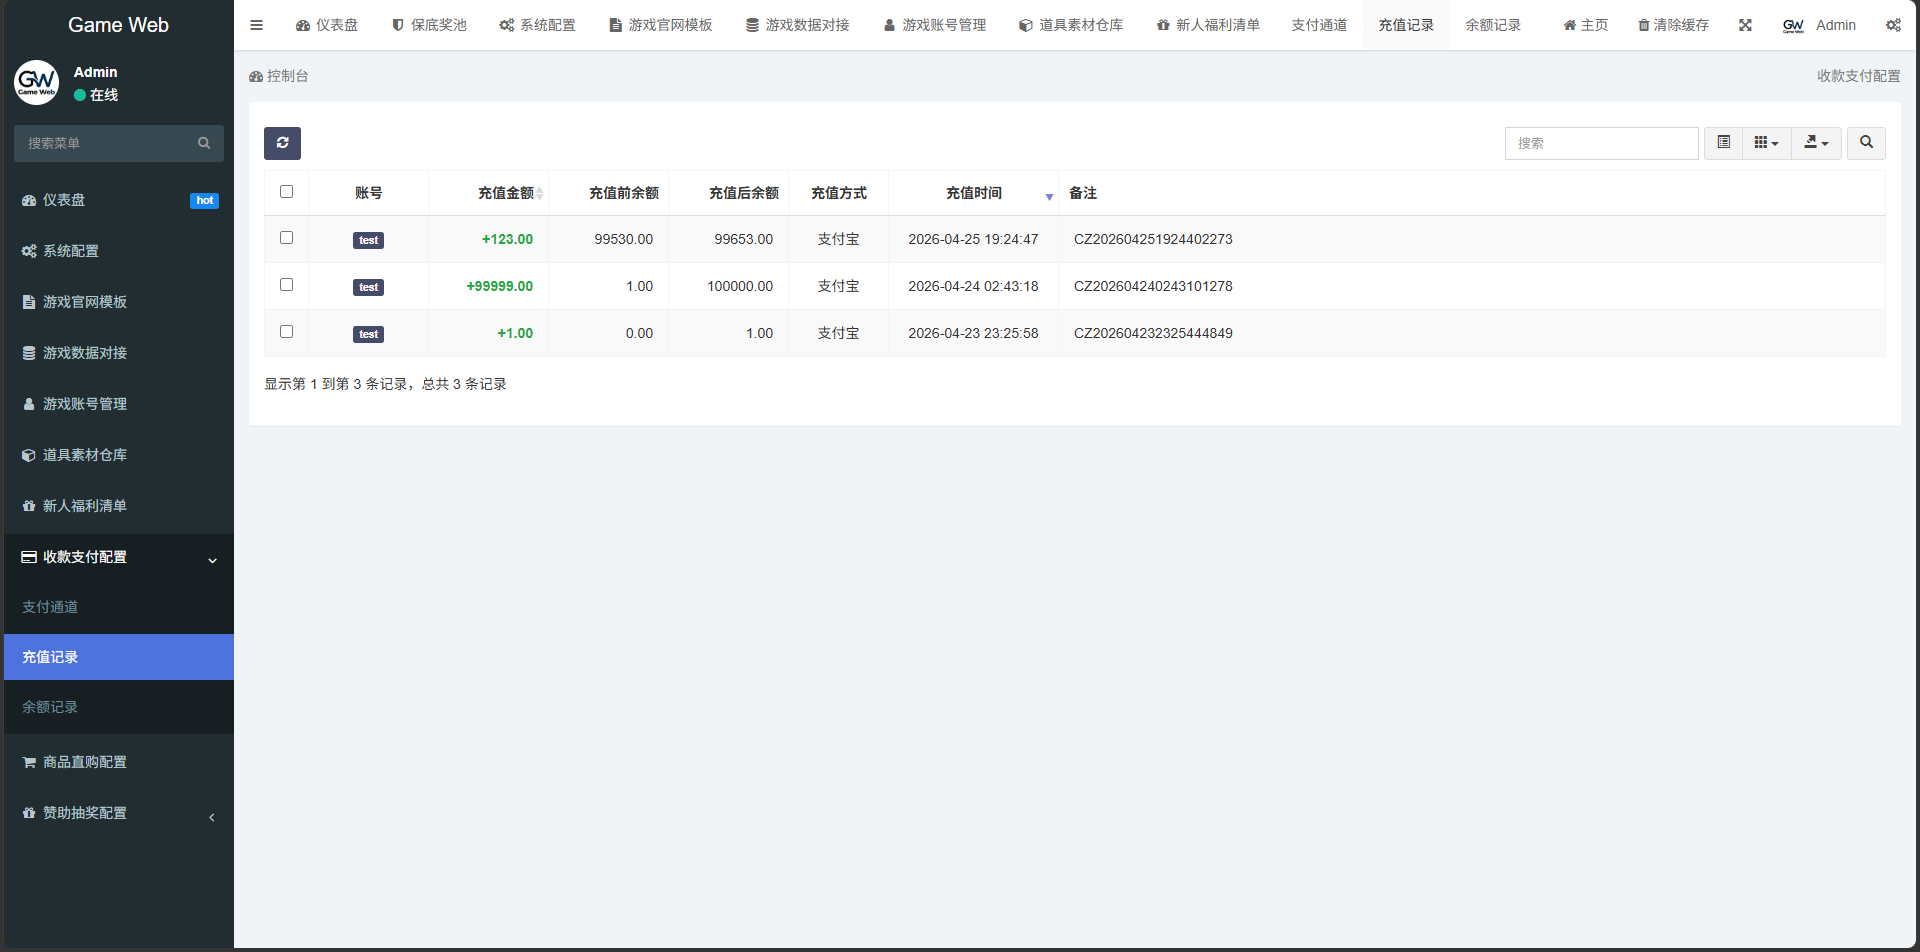Image resolution: width=1920 pixels, height=952 pixels.
Task: Click the fullscreen expand icon
Action: pyautogui.click(x=1745, y=25)
